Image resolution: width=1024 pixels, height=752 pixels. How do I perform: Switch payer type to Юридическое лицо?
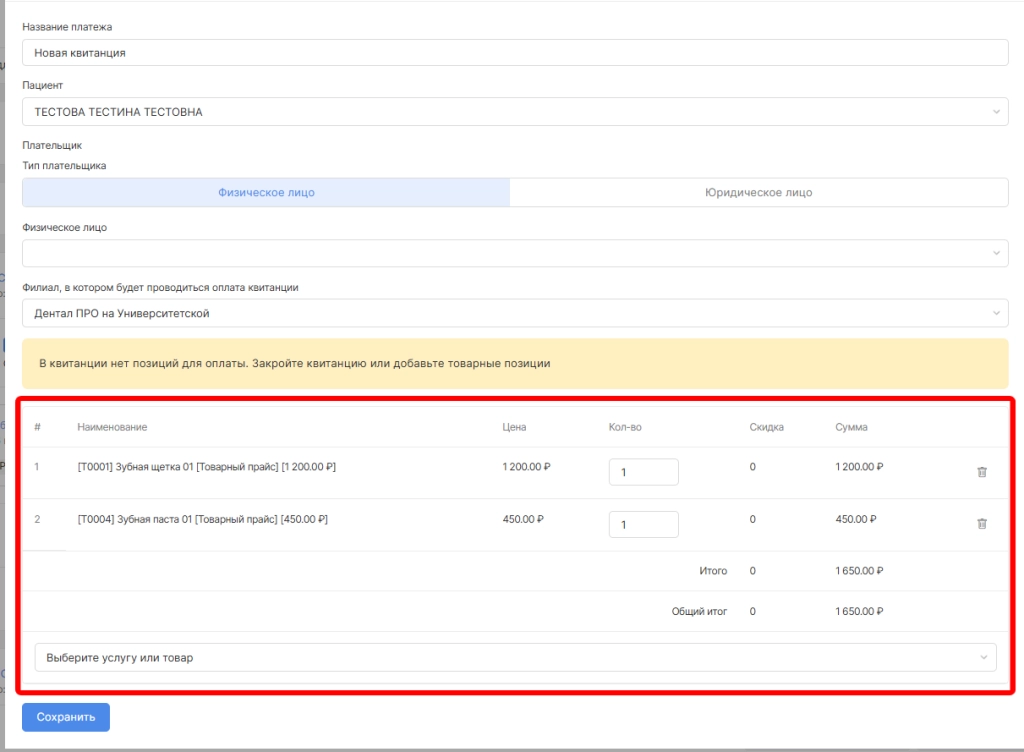758,192
